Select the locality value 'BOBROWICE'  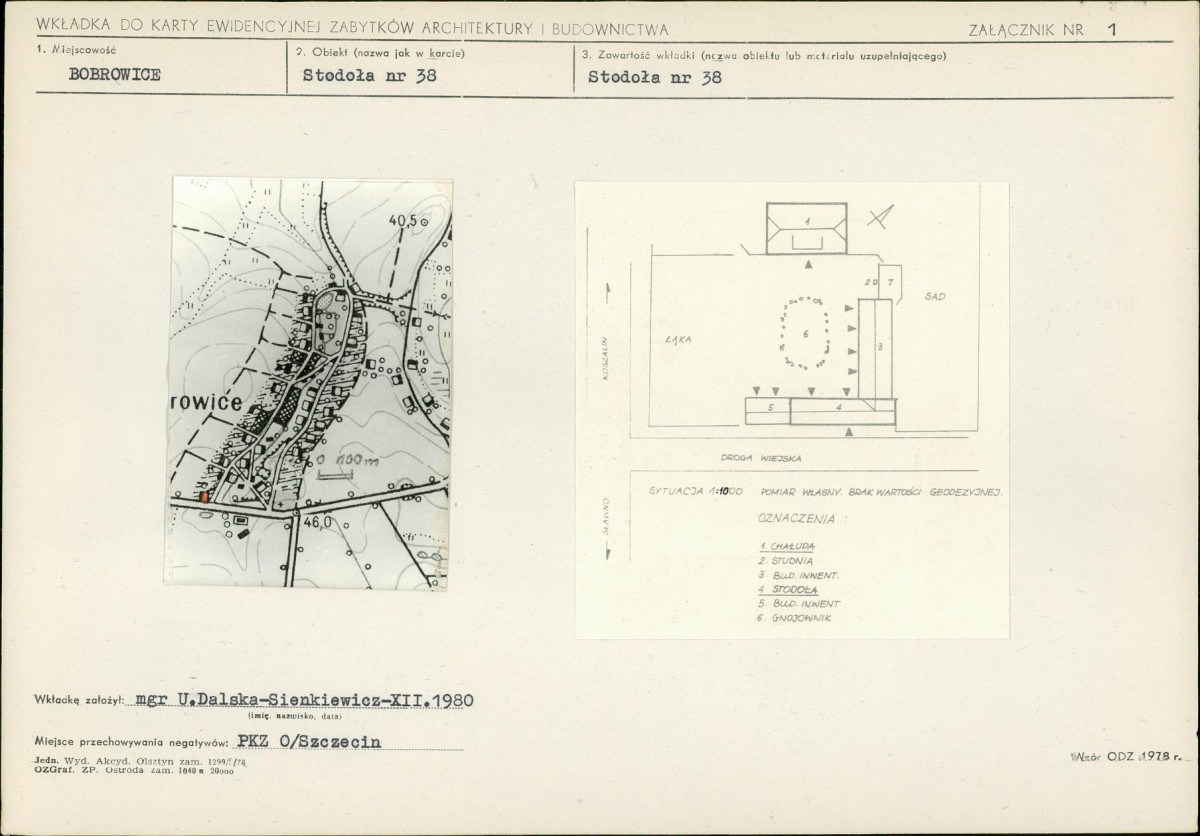pyautogui.click(x=114, y=75)
